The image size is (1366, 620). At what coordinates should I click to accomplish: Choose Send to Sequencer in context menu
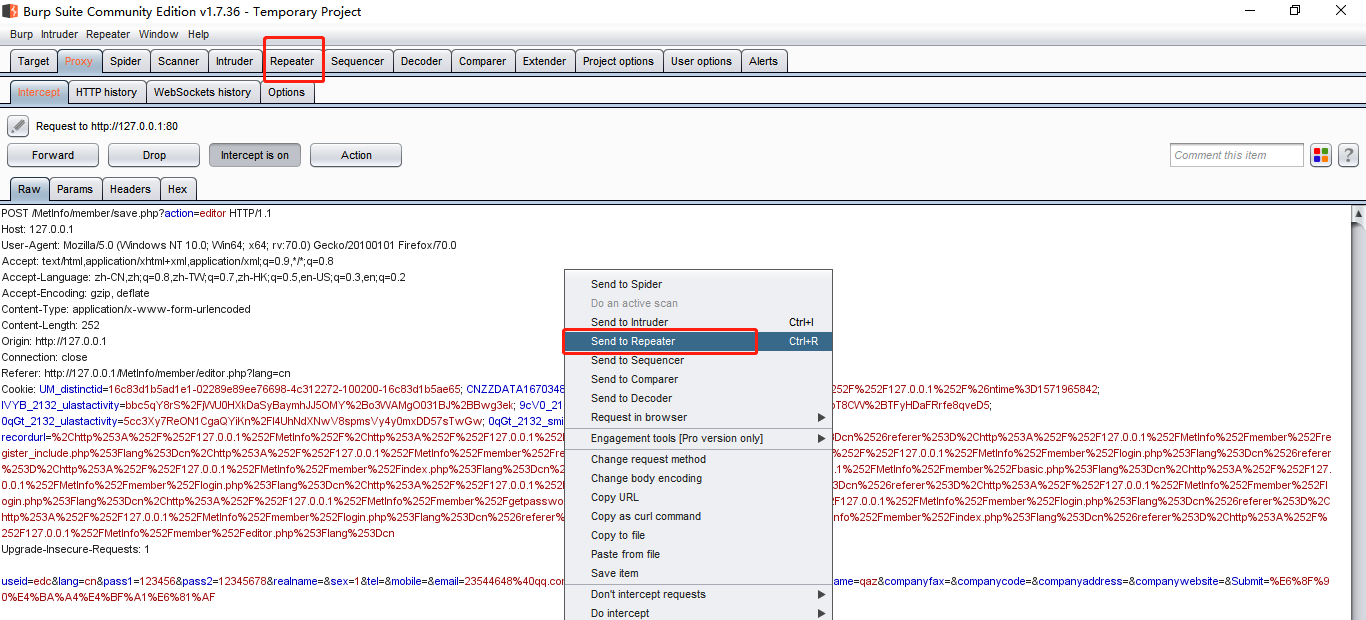coord(698,360)
